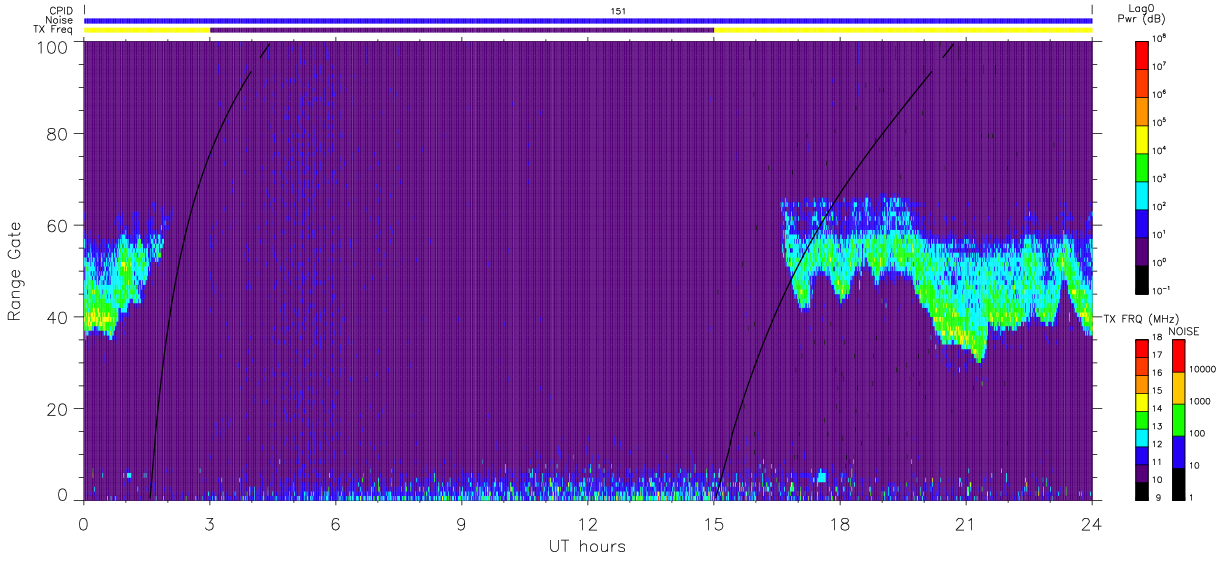Pick the green swatch in power colorbar
This screenshot has height=567, width=1228.
tap(1143, 166)
